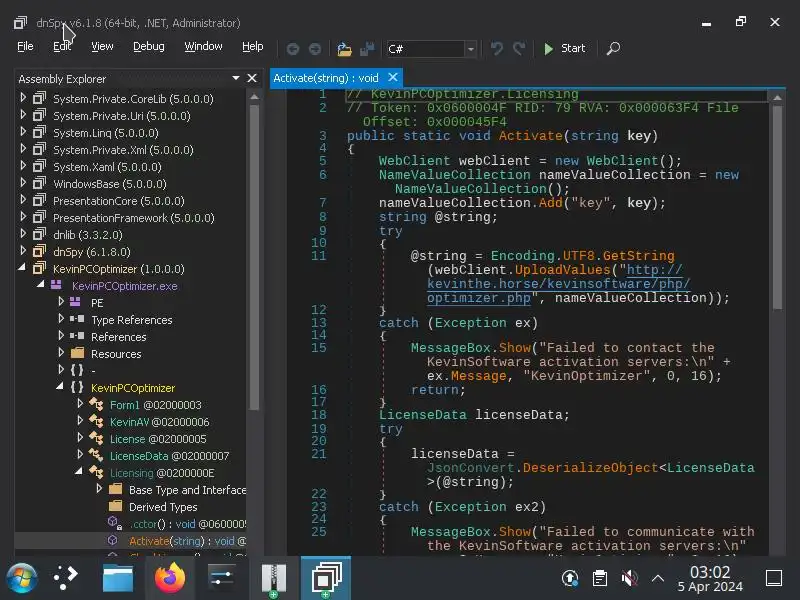
Task: Open the search magnifier tool
Action: (x=613, y=48)
